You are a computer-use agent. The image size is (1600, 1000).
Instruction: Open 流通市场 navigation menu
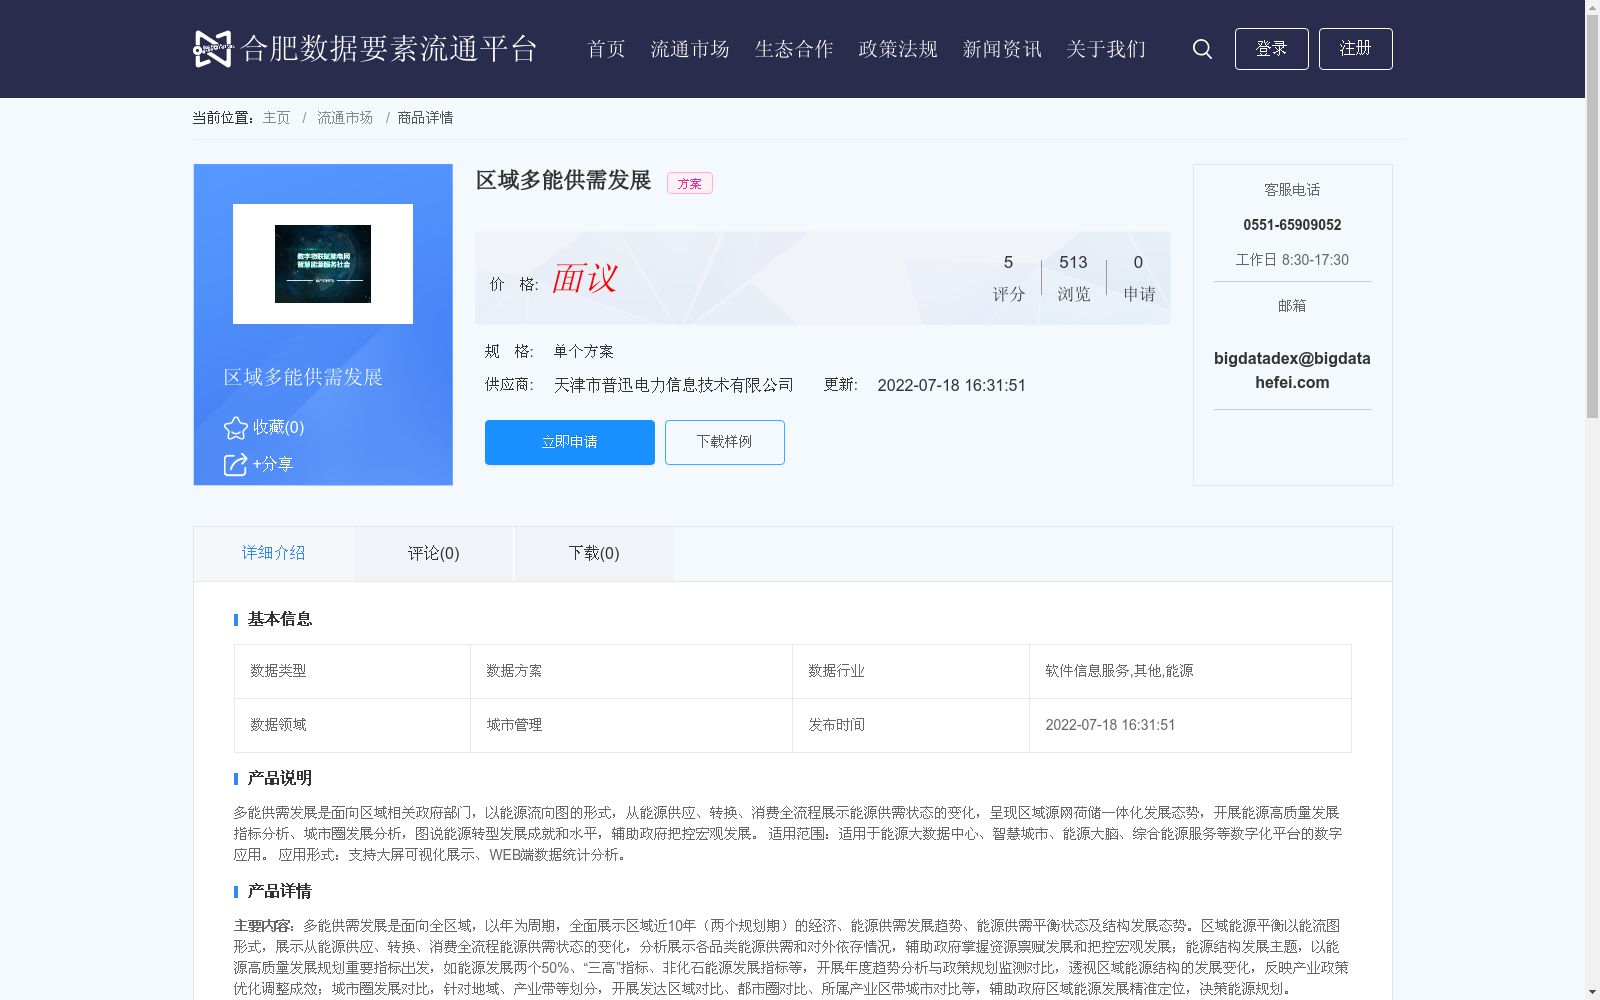pyautogui.click(x=690, y=49)
